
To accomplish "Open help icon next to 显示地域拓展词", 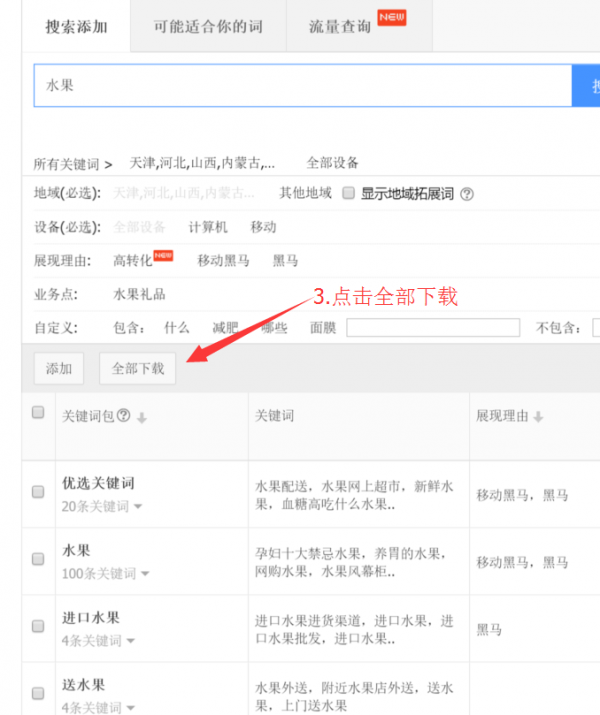I will point(467,194).
